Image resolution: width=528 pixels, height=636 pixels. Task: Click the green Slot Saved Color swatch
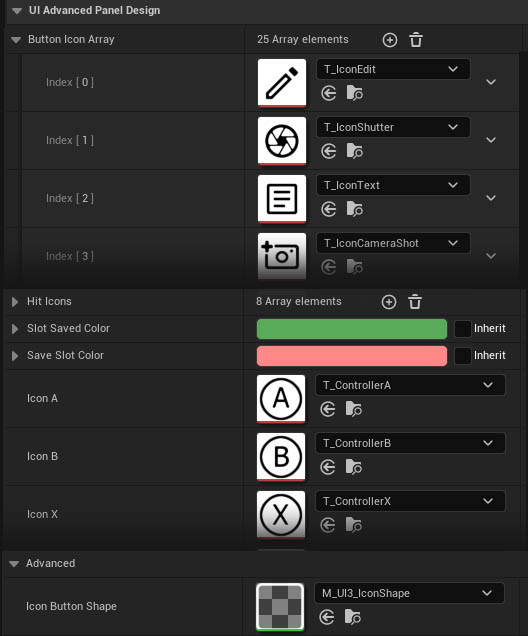(x=352, y=329)
